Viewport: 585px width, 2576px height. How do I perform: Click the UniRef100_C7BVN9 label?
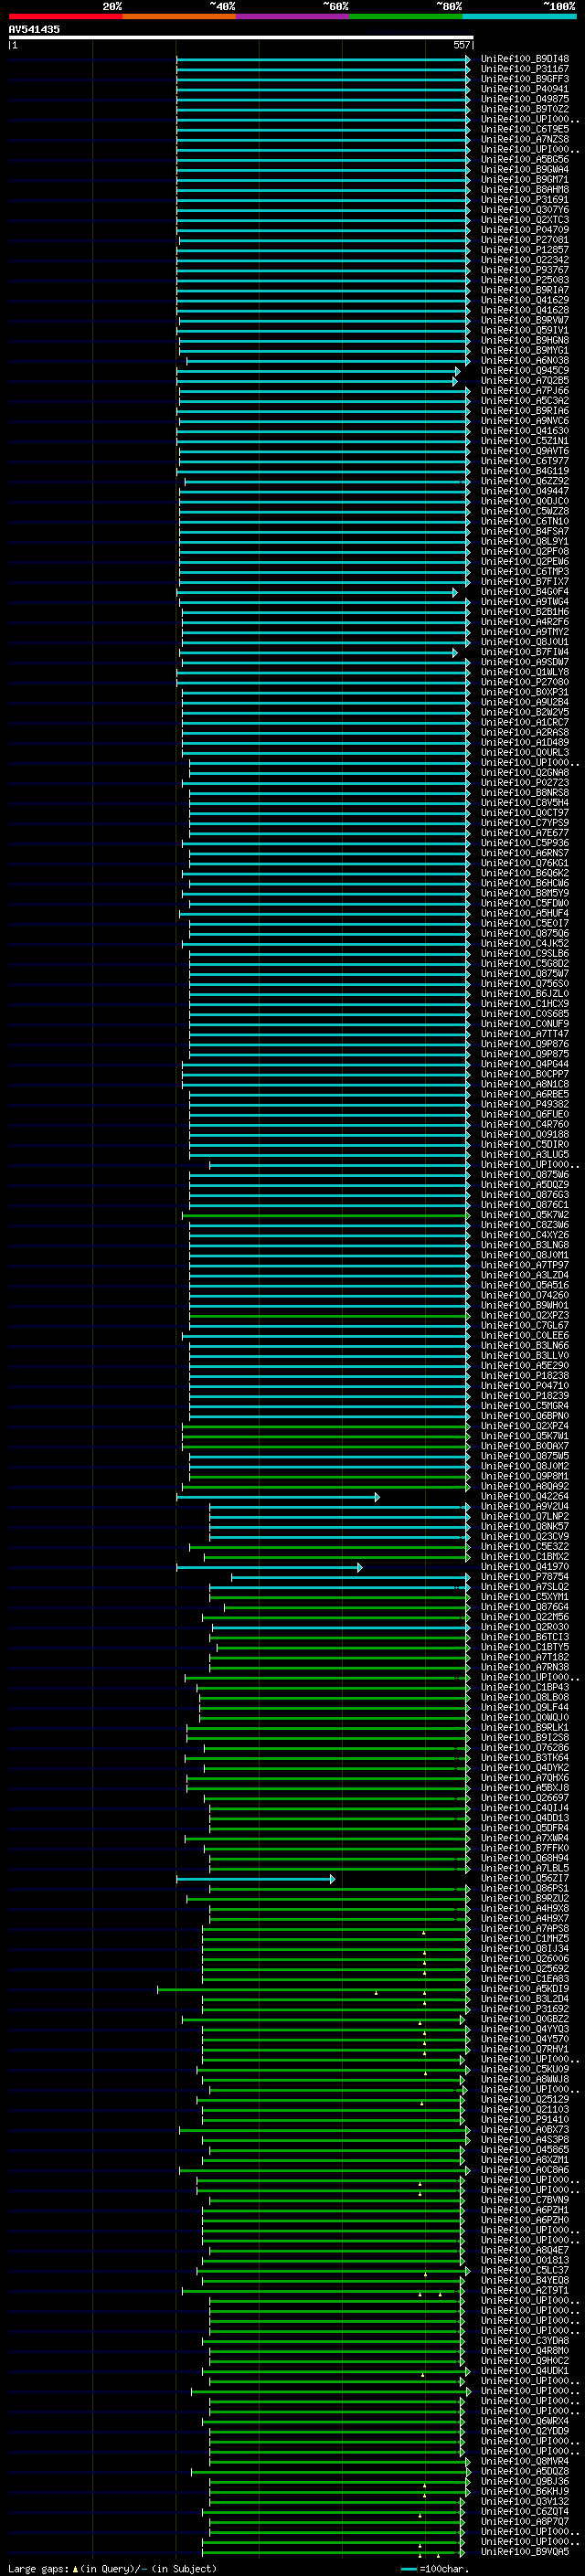click(525, 2200)
